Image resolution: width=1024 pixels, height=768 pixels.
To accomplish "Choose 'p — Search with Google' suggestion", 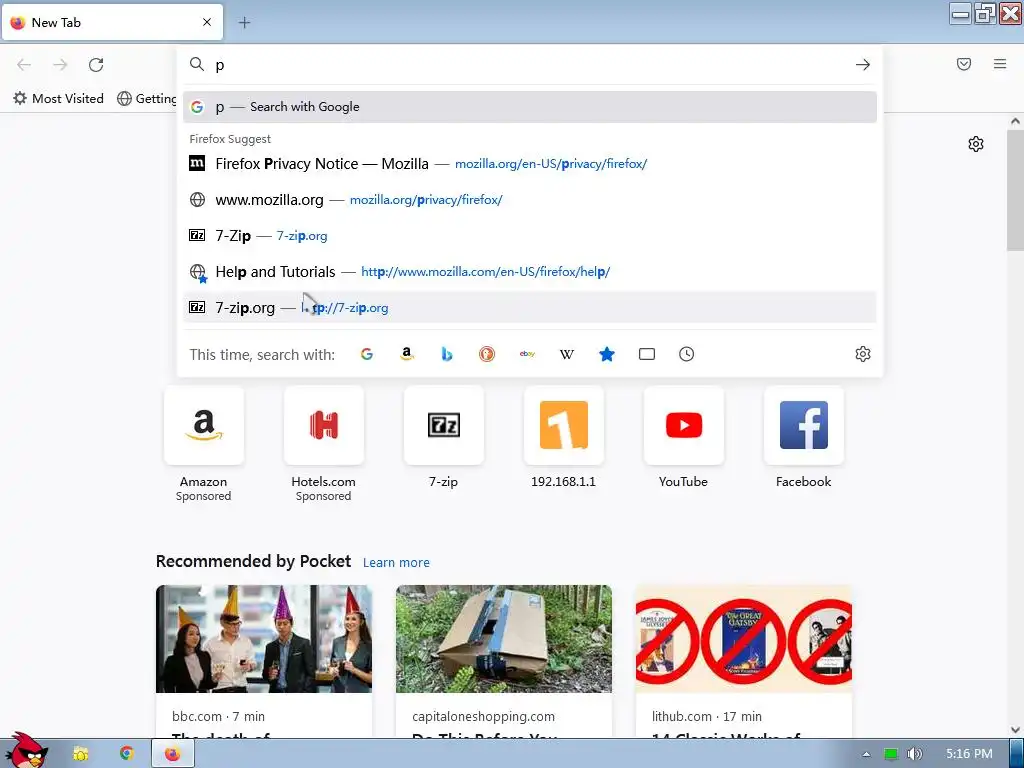I will pyautogui.click(x=530, y=107).
